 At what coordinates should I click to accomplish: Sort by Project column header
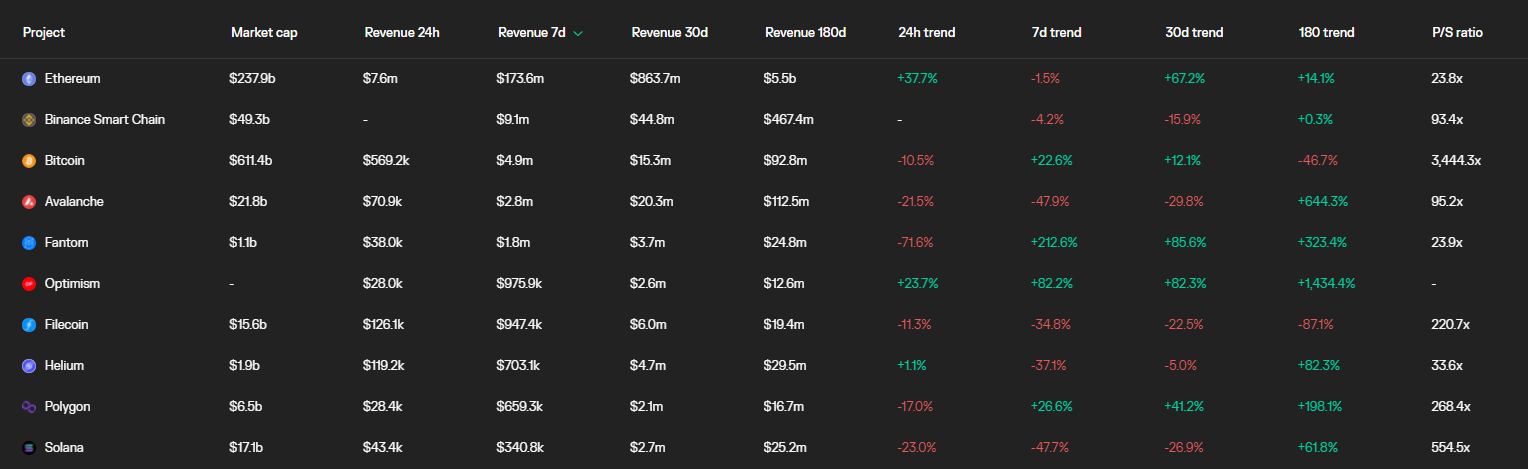click(44, 32)
